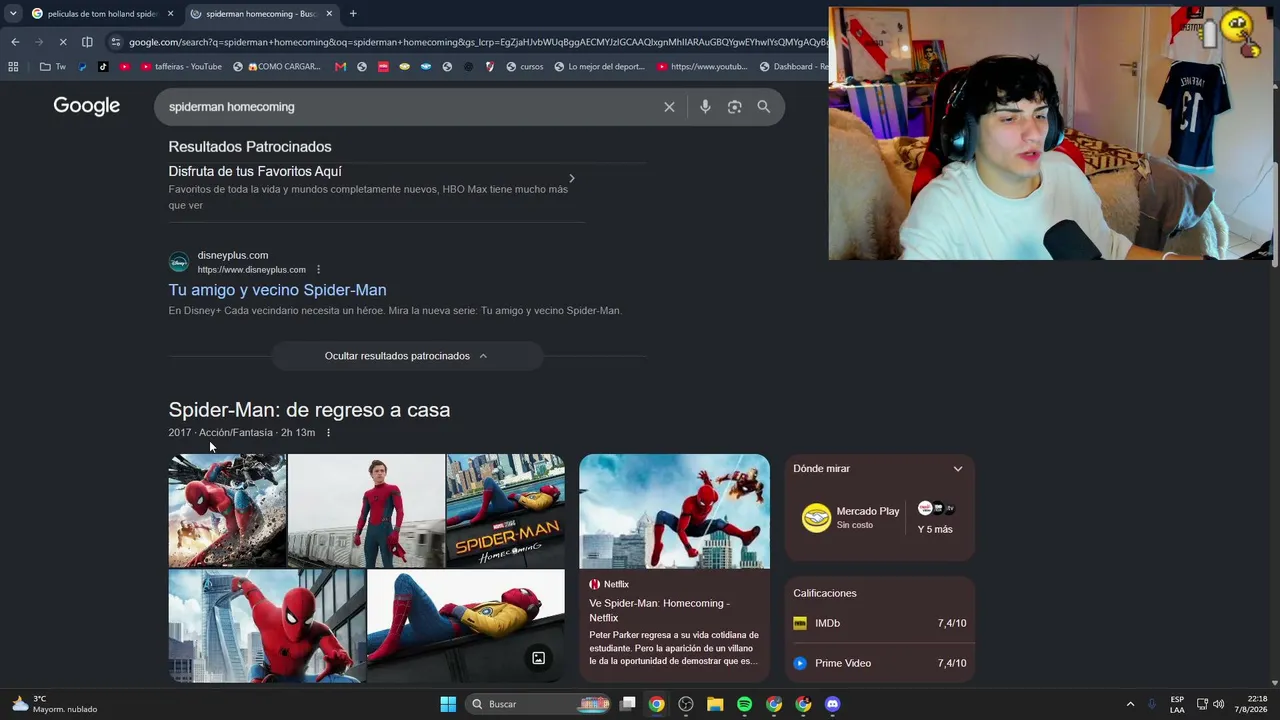Open volume control in system tray
This screenshot has height=720, width=1280.
point(1218,704)
